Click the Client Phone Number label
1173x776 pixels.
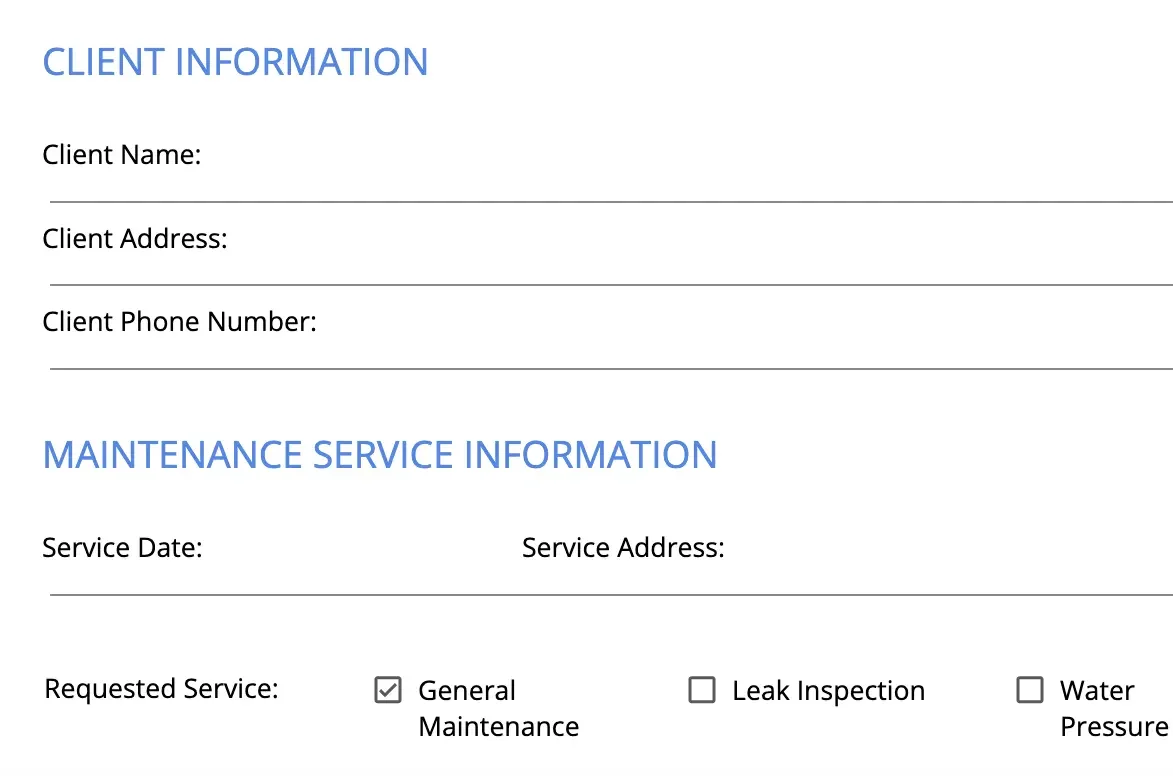click(x=179, y=322)
